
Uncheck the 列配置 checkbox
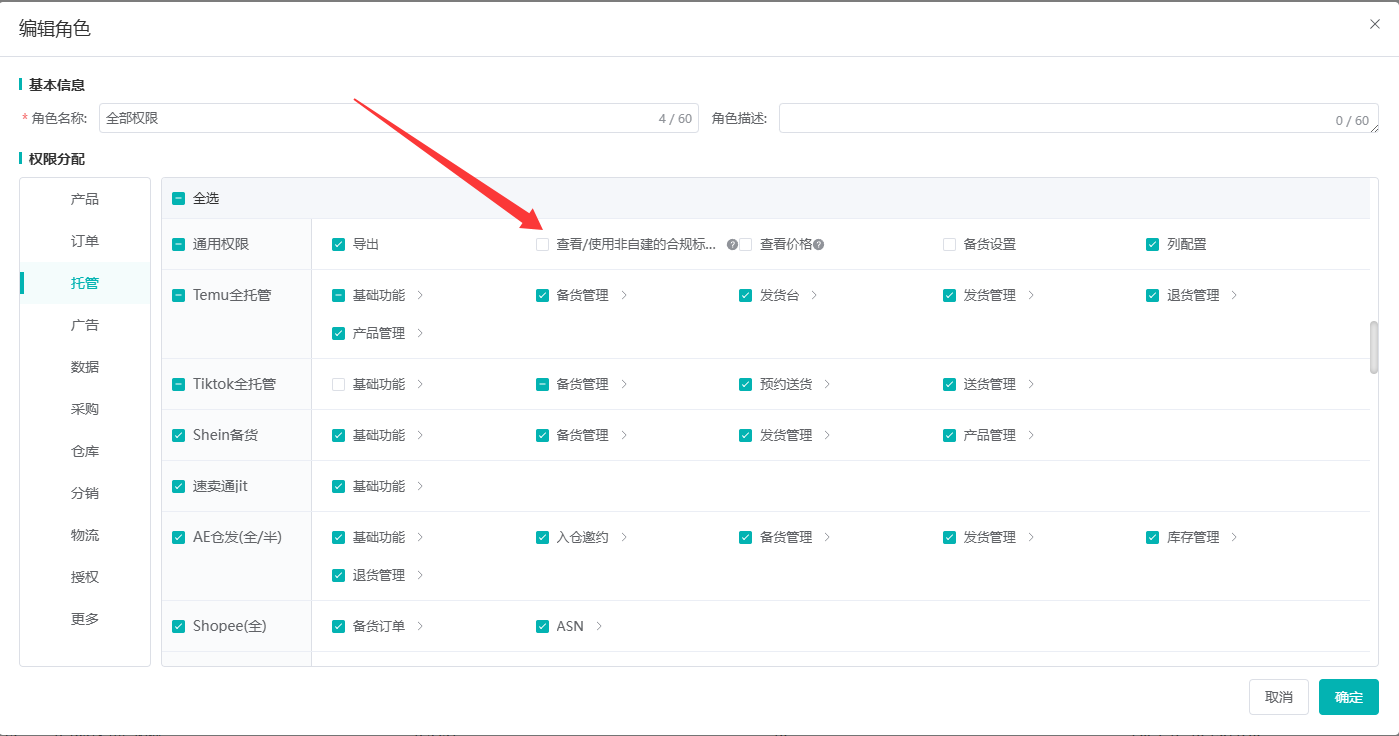click(1153, 245)
